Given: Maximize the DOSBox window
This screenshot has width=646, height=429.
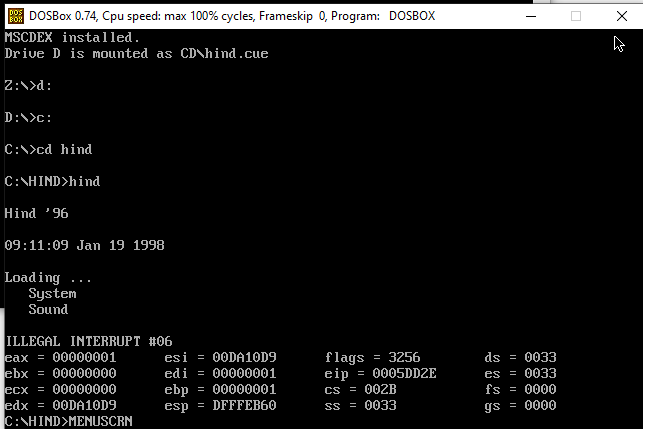Looking at the screenshot, I should [x=576, y=15].
